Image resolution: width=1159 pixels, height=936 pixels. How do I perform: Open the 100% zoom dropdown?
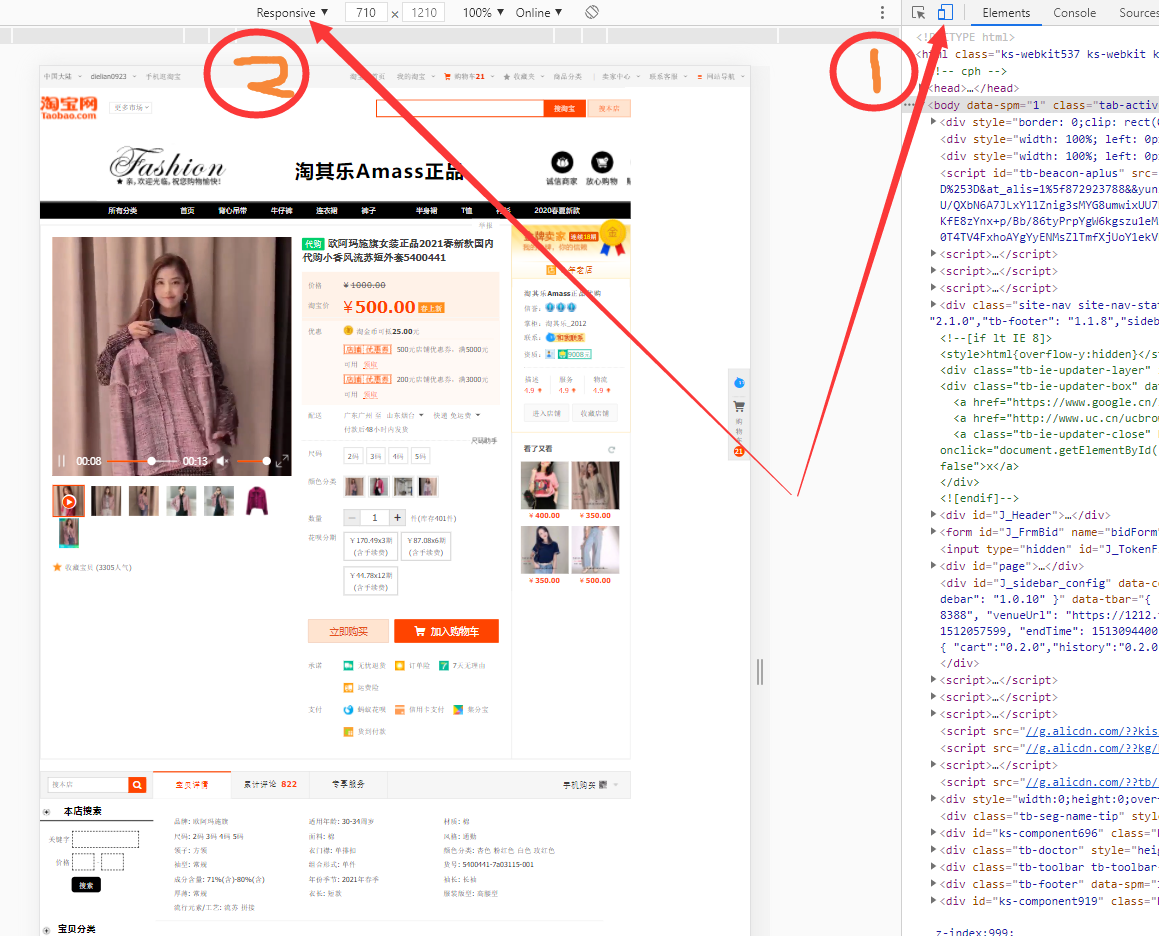click(483, 13)
